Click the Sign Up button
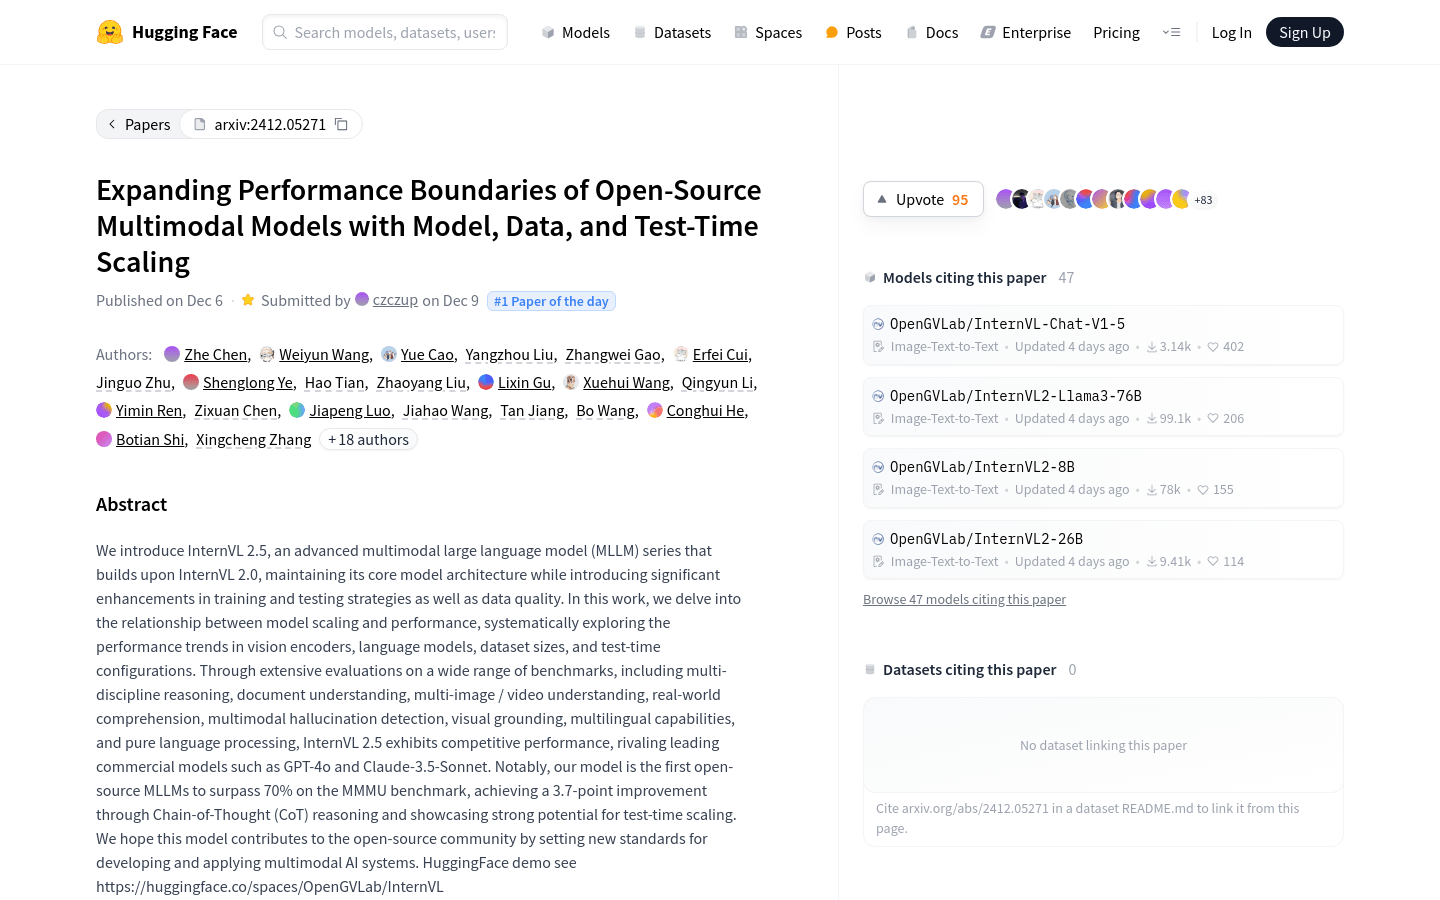The image size is (1440, 900). tap(1304, 32)
